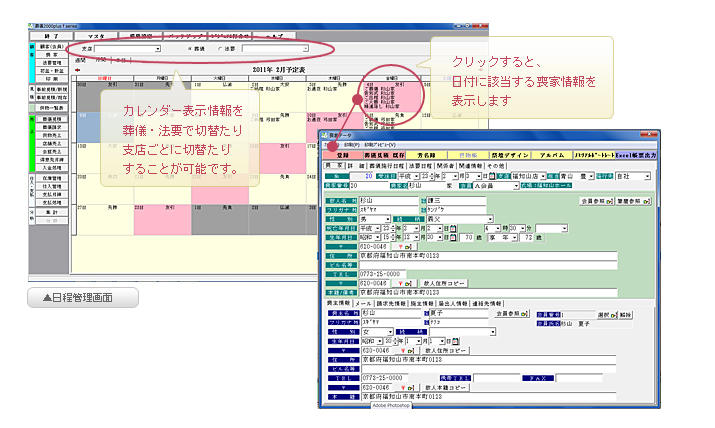Open the 支店 branch dropdown

(x=157, y=48)
